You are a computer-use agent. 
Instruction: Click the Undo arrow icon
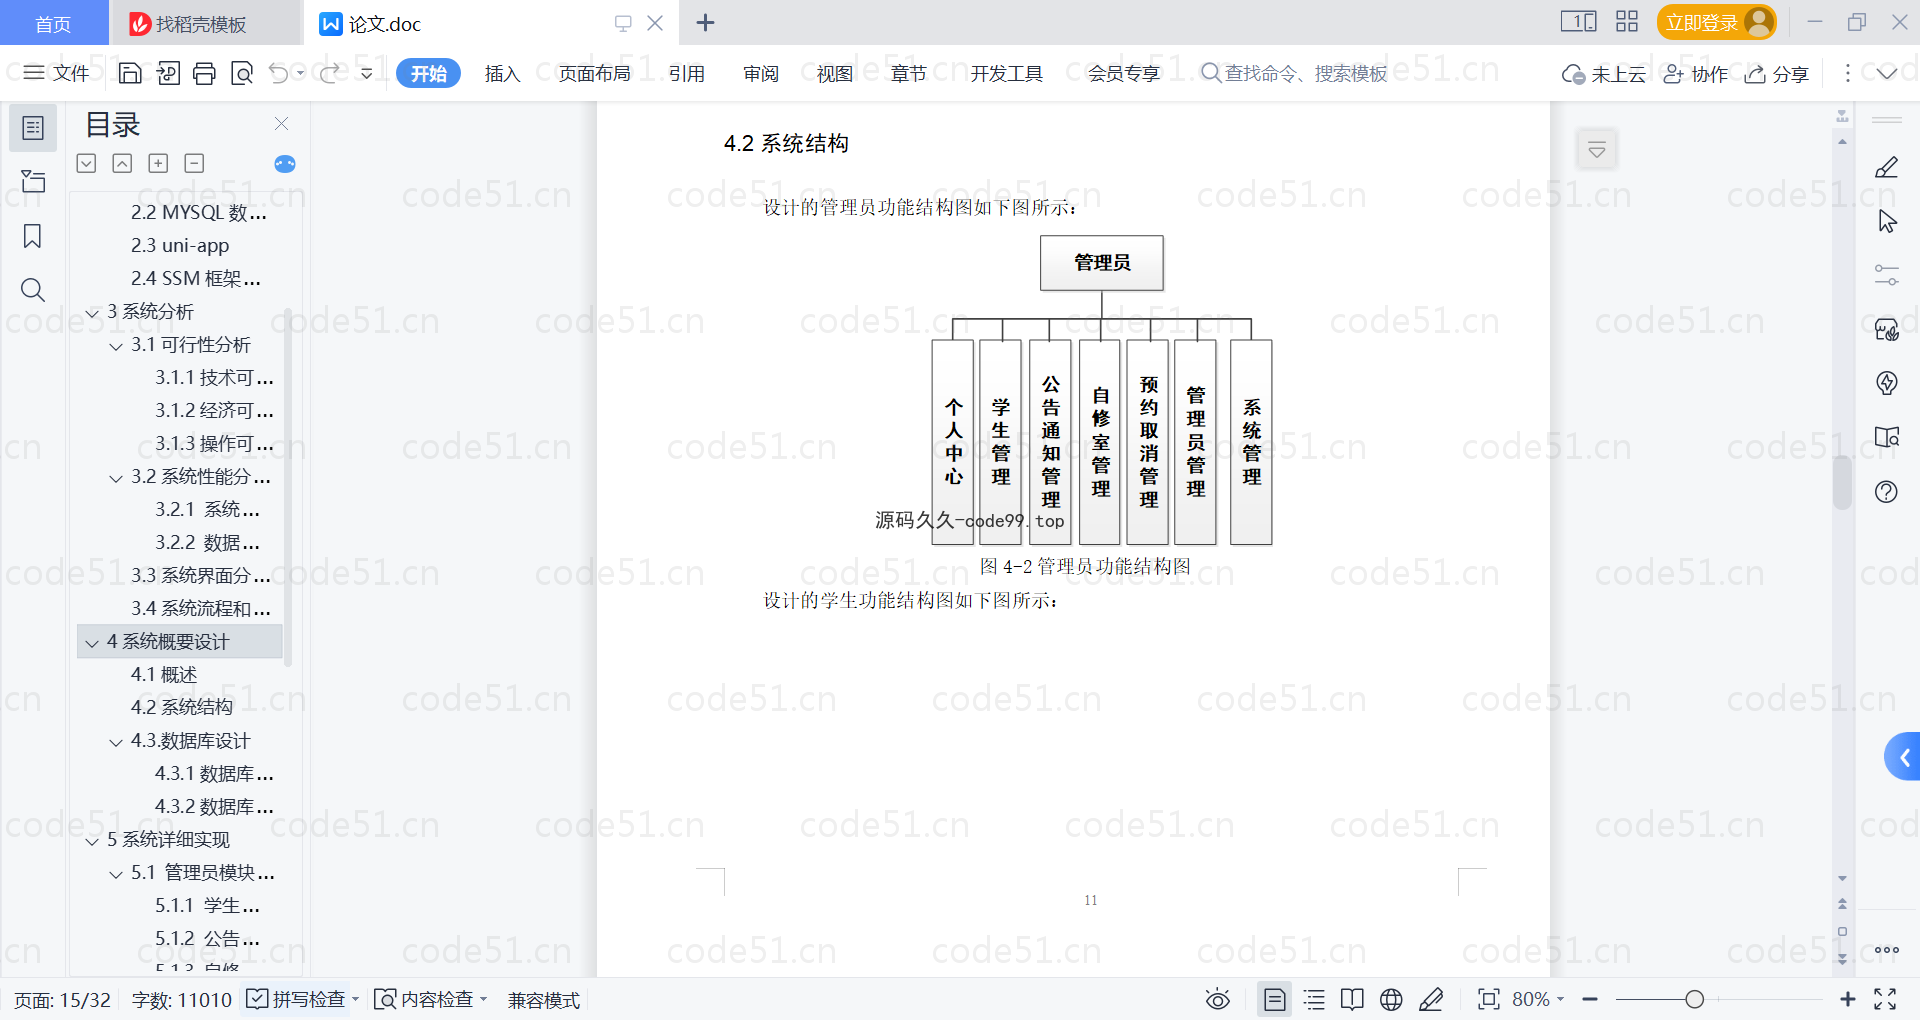pyautogui.click(x=279, y=73)
